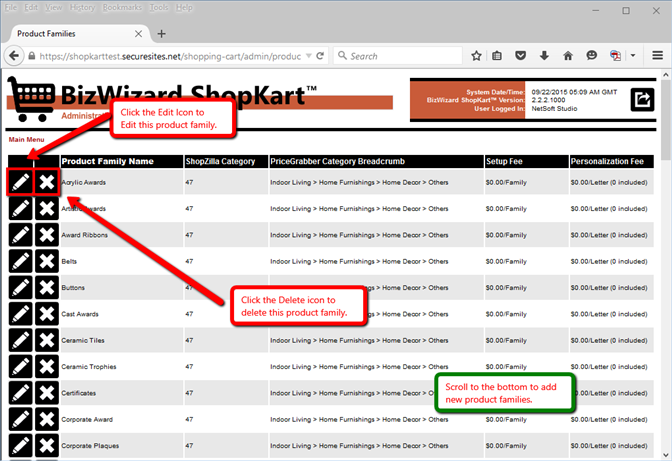Edit the Corporate Award product family
The image size is (672, 461).
tap(21, 419)
